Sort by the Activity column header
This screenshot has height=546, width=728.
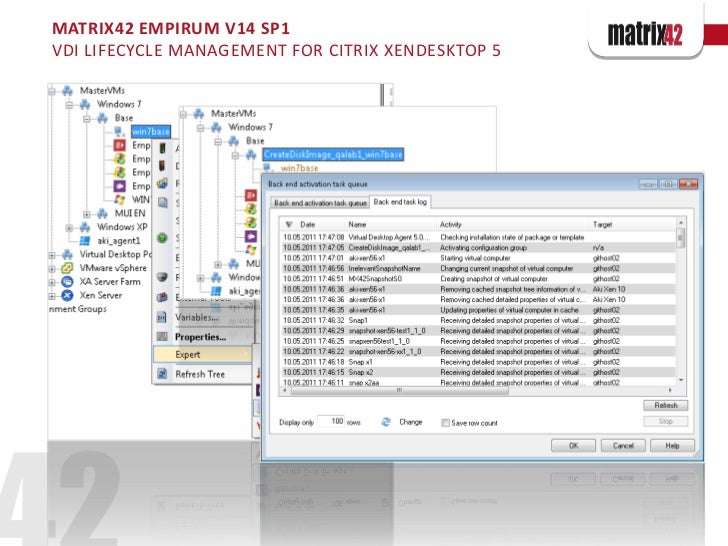pyautogui.click(x=513, y=225)
